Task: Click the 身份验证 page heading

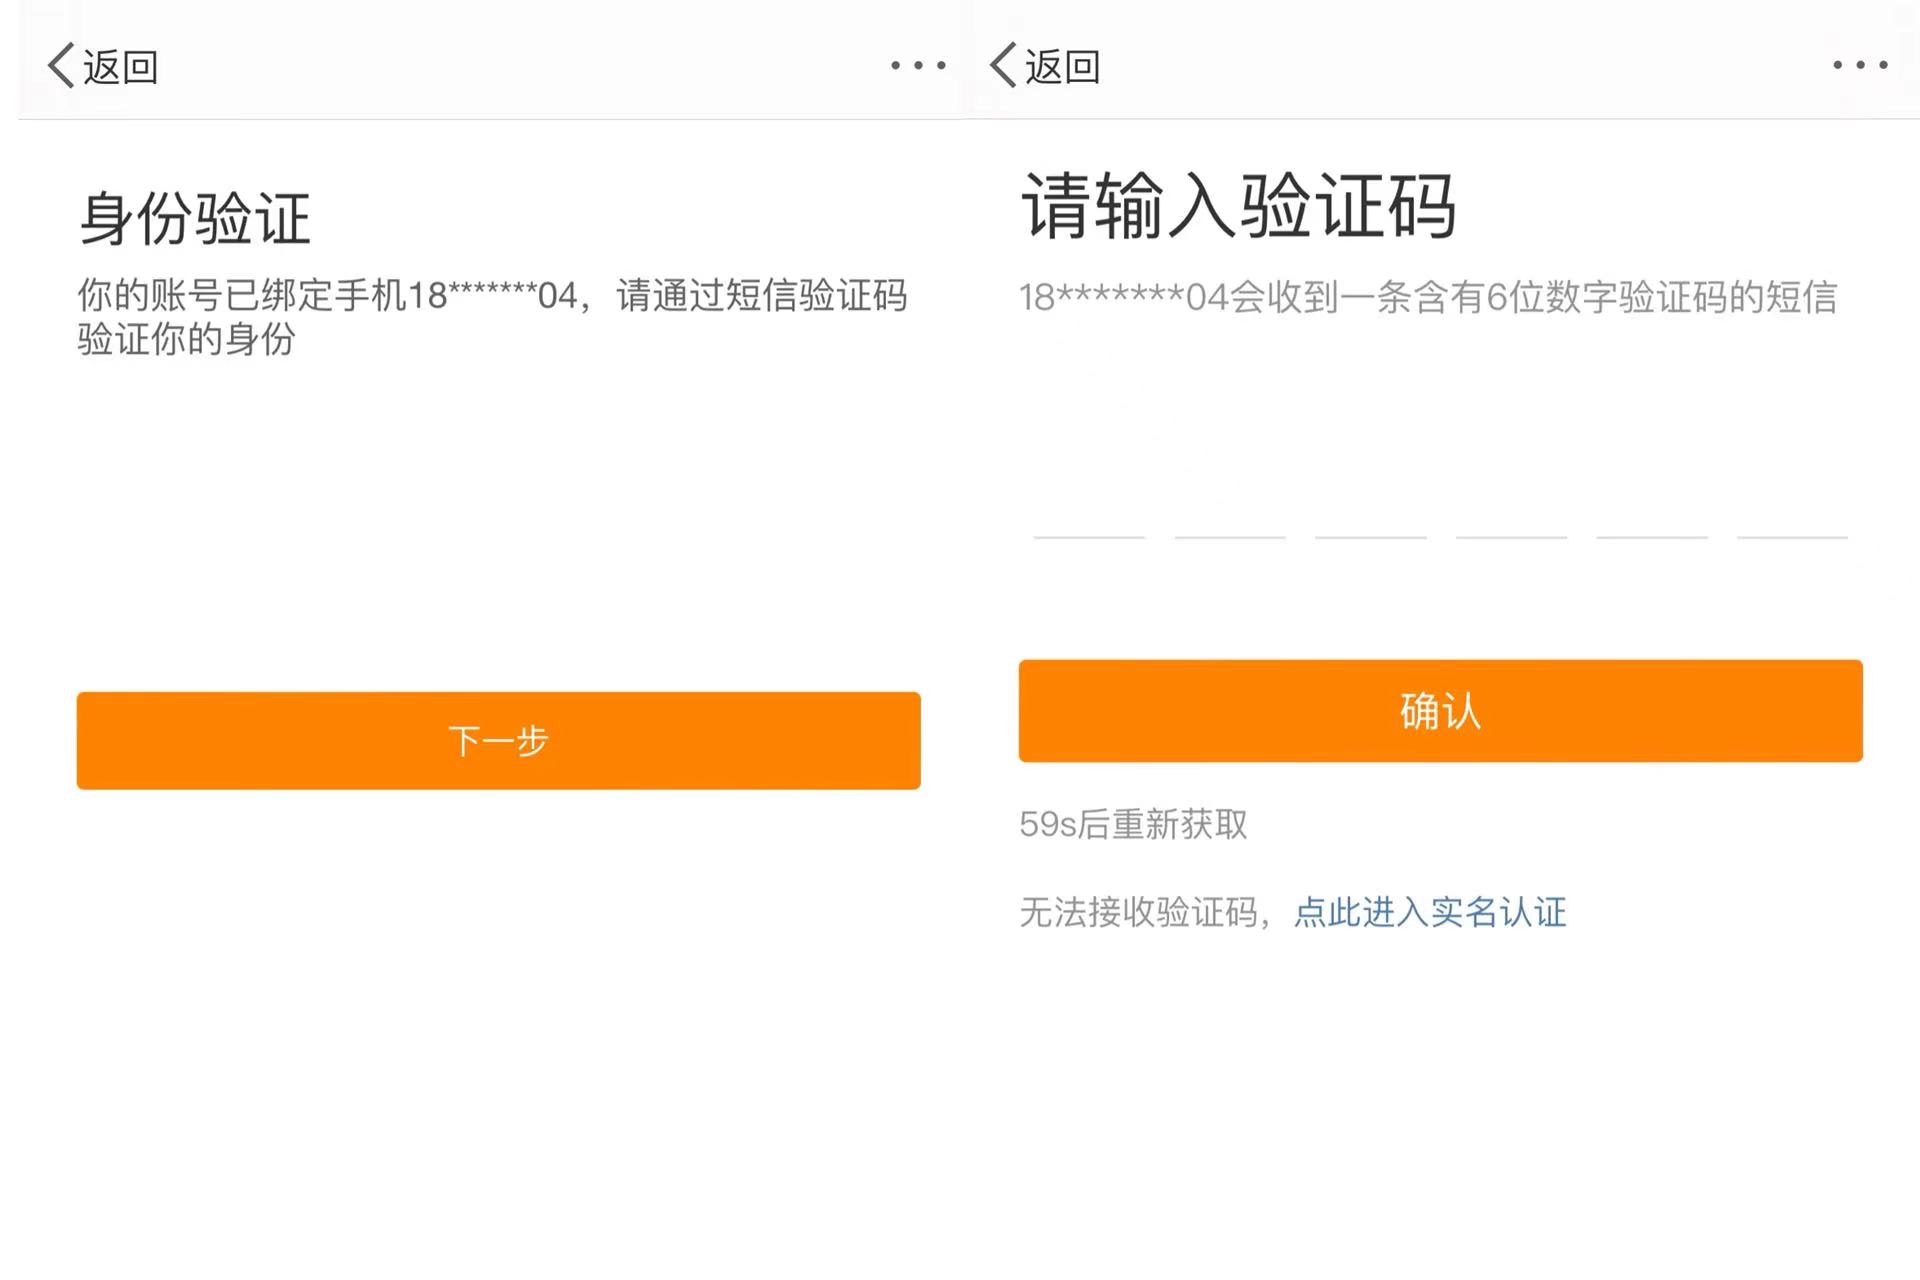Action: [x=195, y=218]
